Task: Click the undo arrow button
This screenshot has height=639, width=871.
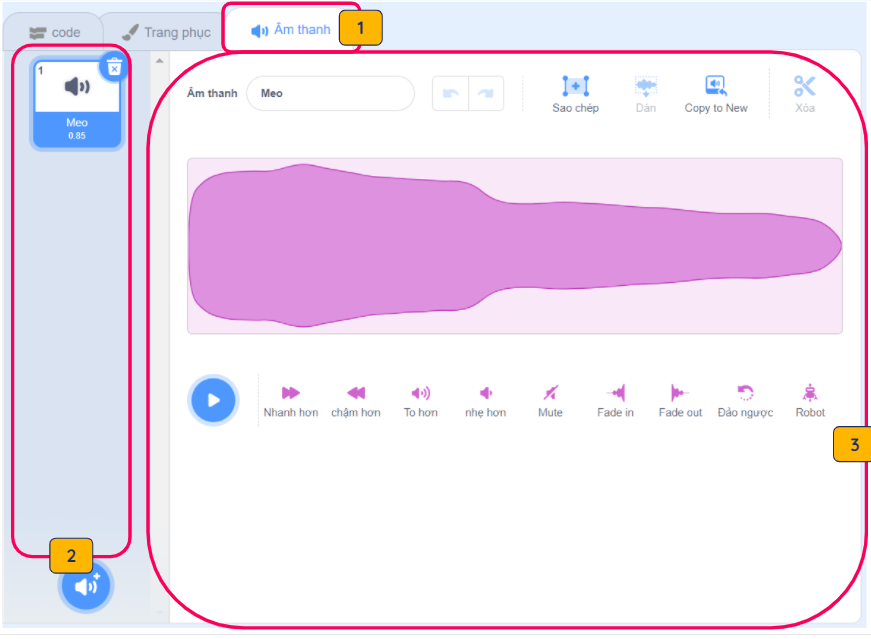Action: 450,93
